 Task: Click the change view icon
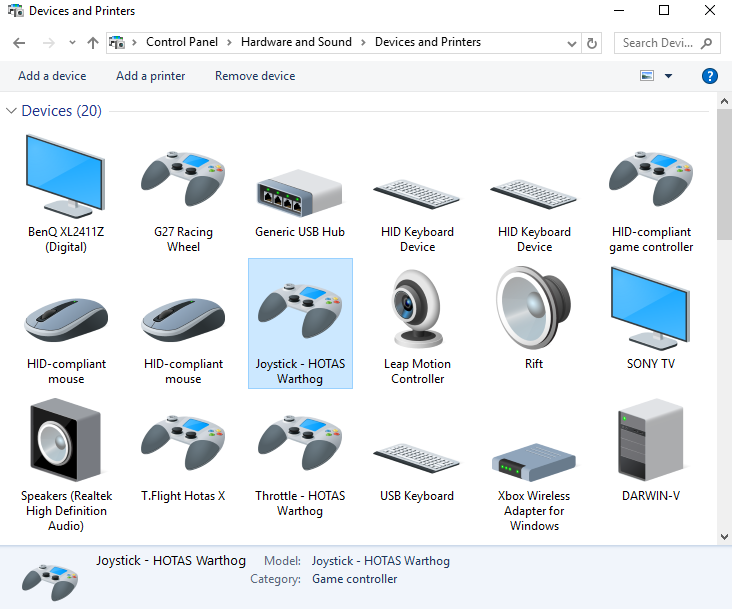[x=647, y=76]
